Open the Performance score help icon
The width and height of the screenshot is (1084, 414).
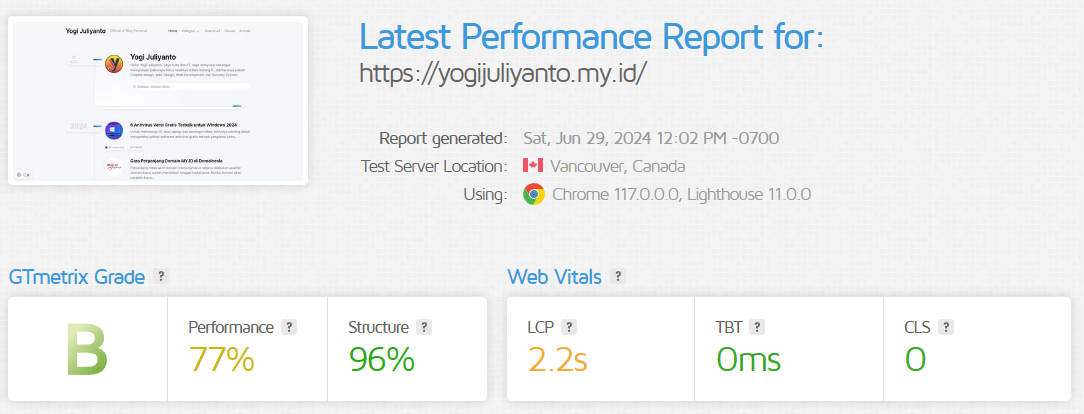tap(290, 328)
